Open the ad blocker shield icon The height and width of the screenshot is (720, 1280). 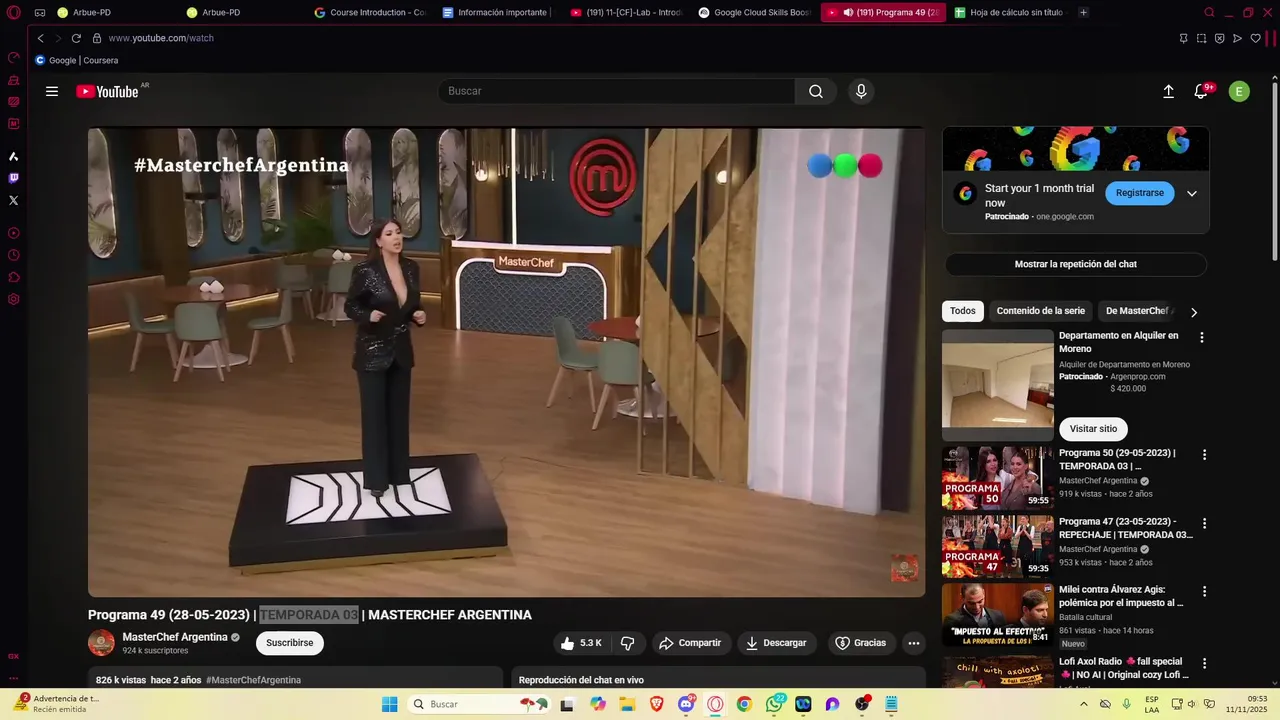(x=1219, y=38)
